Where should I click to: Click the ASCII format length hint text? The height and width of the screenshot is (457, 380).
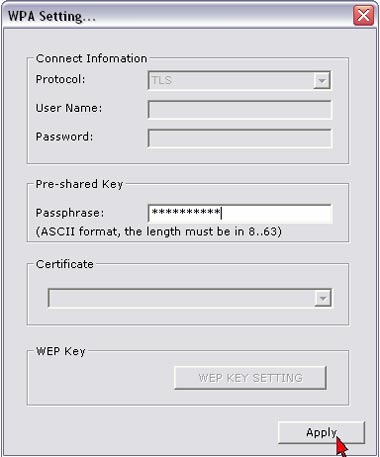point(159,231)
